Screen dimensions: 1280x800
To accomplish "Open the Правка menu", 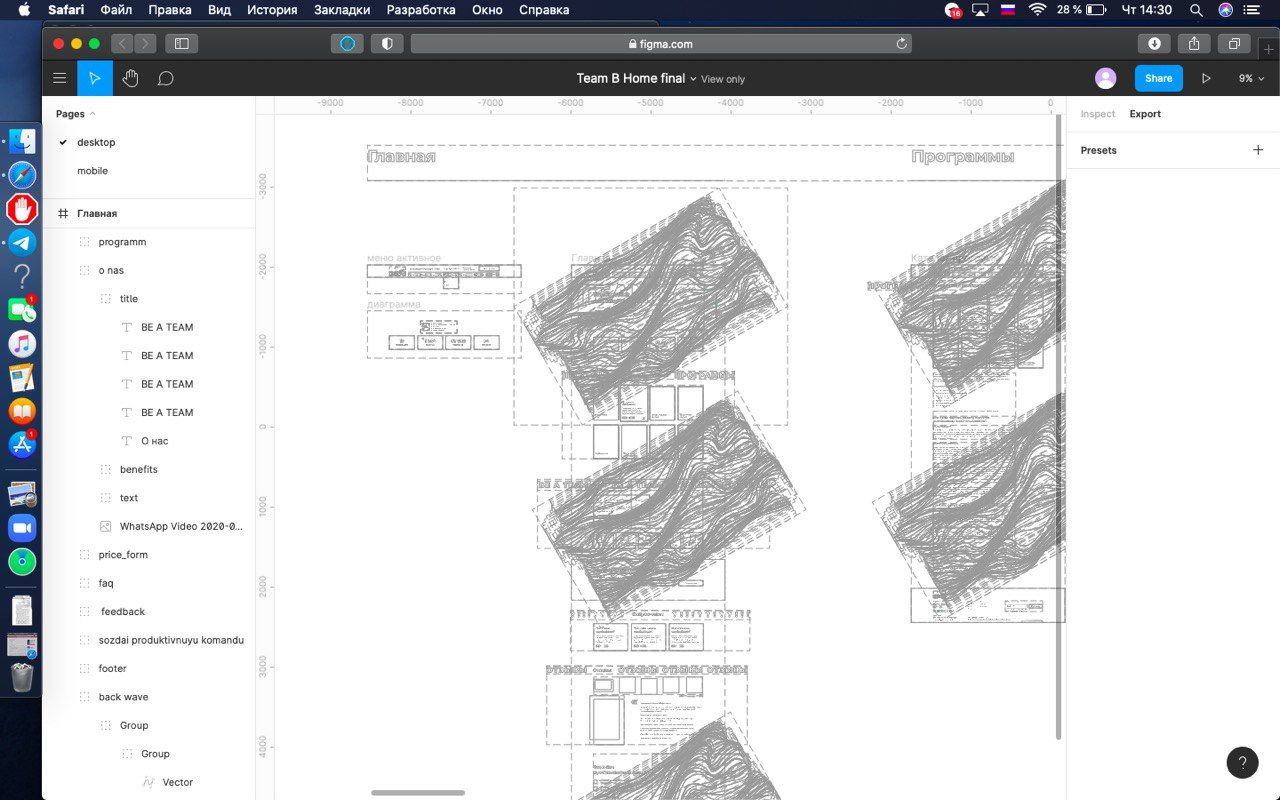I will [x=170, y=10].
